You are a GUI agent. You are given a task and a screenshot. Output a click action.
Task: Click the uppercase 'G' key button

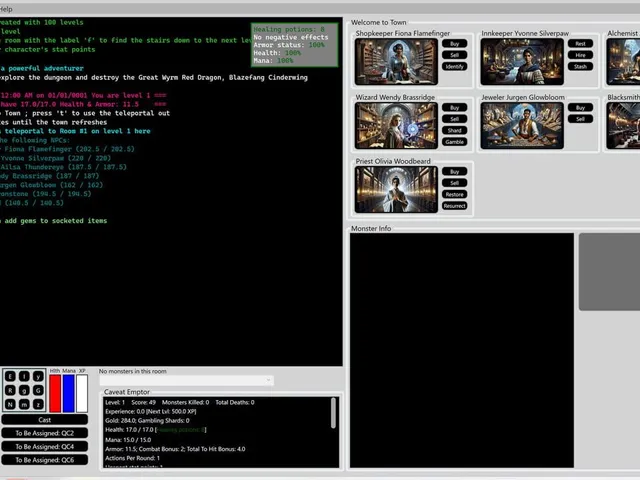point(38,390)
